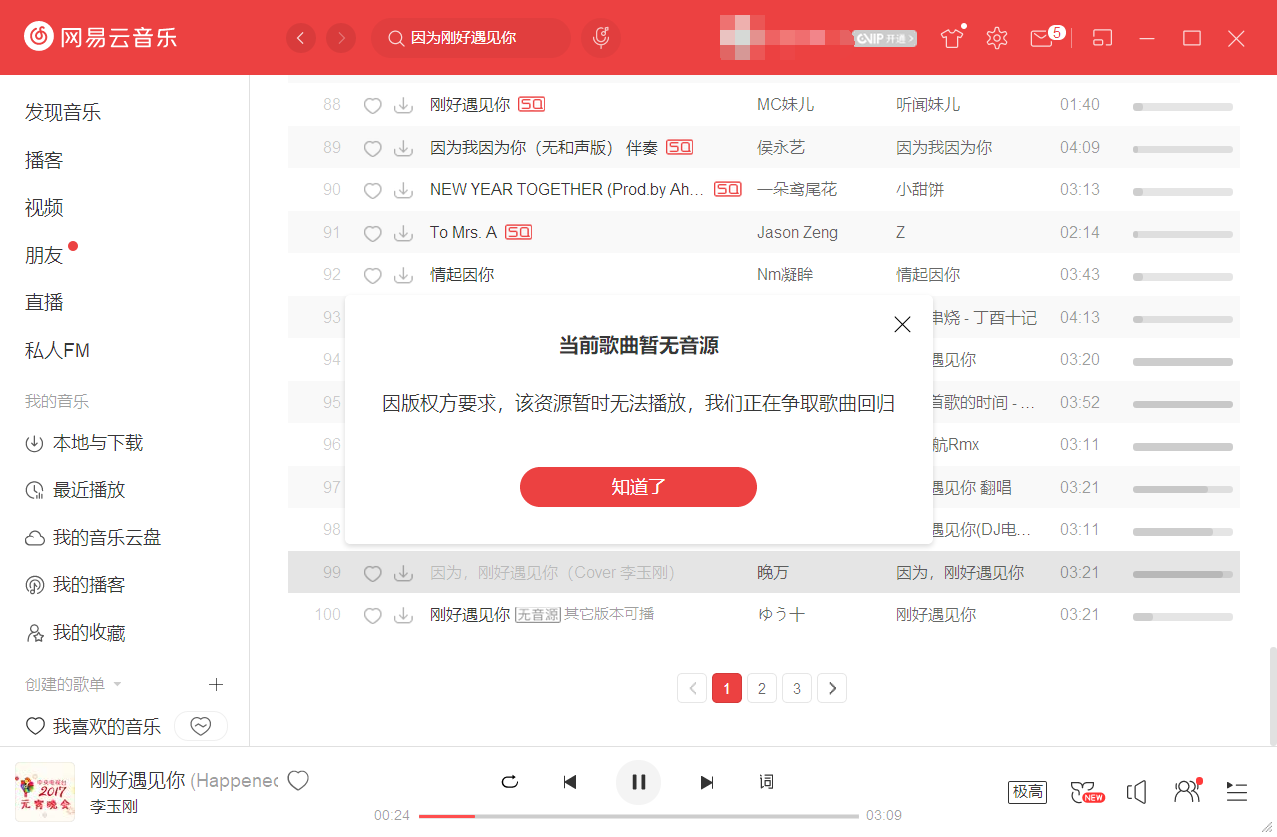This screenshot has height=837, width=1277.
Task: Go back with the navigation arrow
Action: 301,38
